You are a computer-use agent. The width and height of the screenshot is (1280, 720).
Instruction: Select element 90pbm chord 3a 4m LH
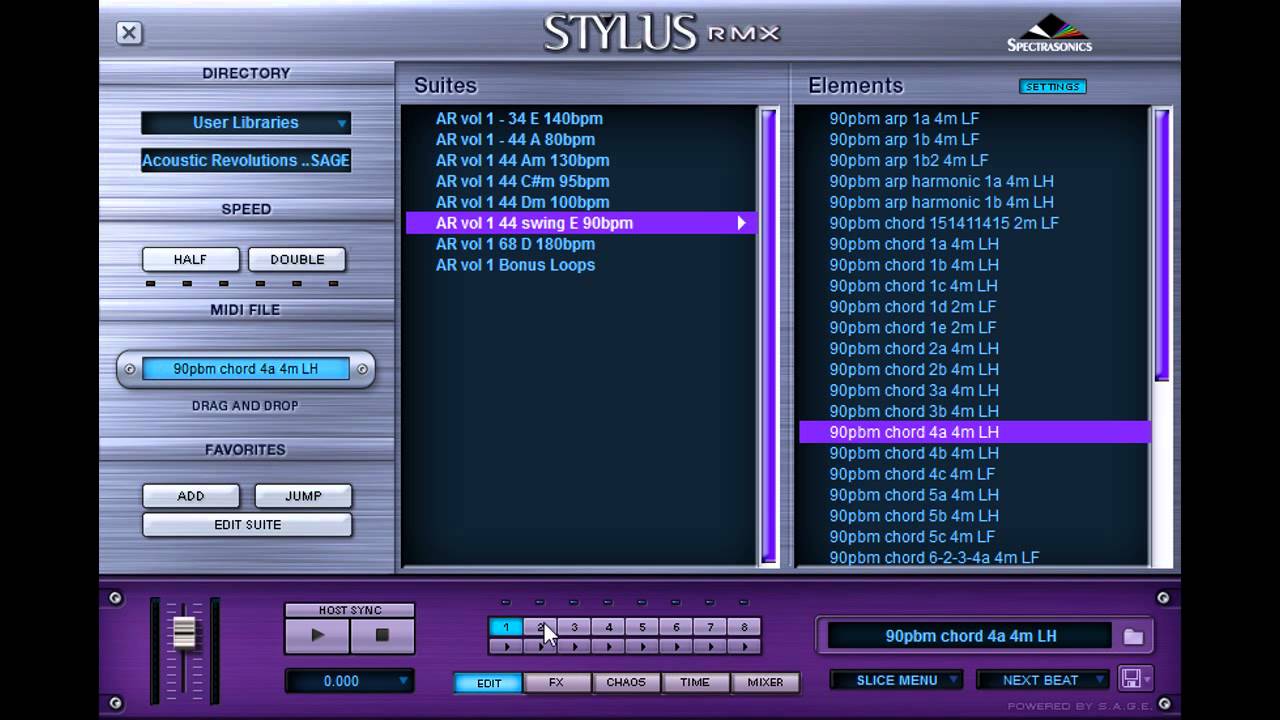point(975,390)
